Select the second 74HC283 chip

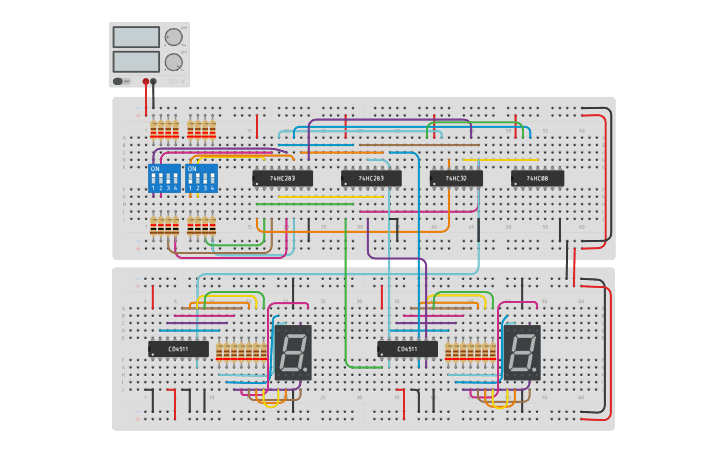371,178
